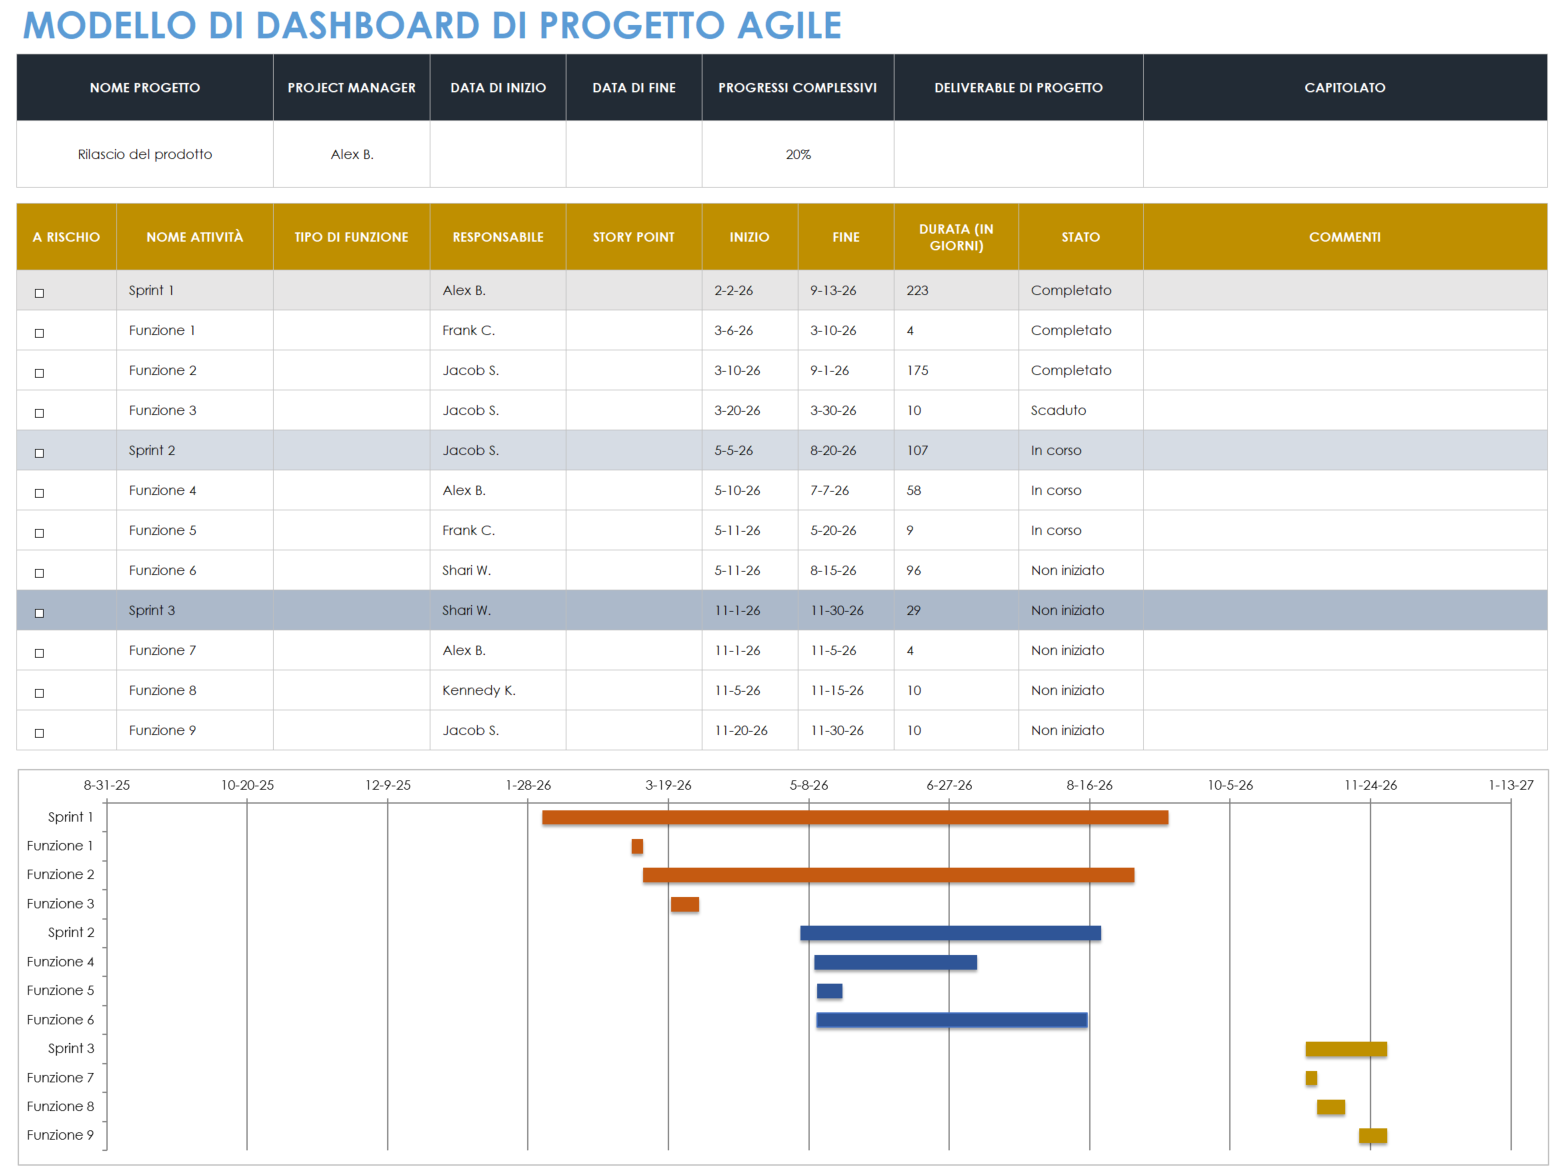Click the small orange Funzione 1 Gantt bar
The height and width of the screenshot is (1175, 1563).
637,846
